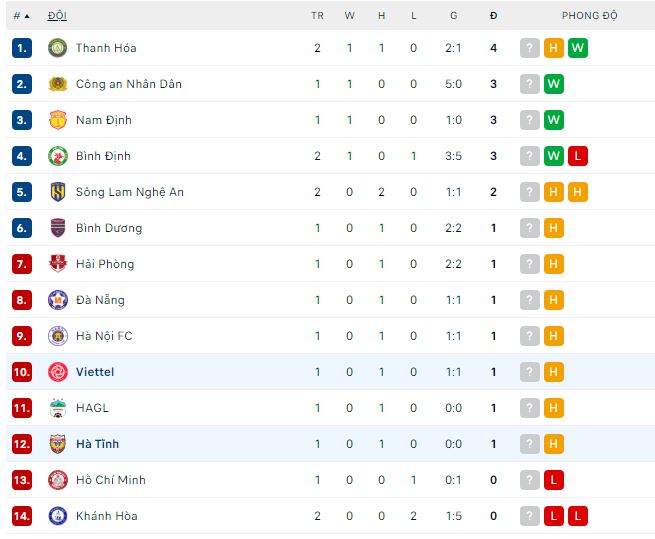Click the Hà Nội FC crest
The height and width of the screenshot is (539, 655).
57,336
